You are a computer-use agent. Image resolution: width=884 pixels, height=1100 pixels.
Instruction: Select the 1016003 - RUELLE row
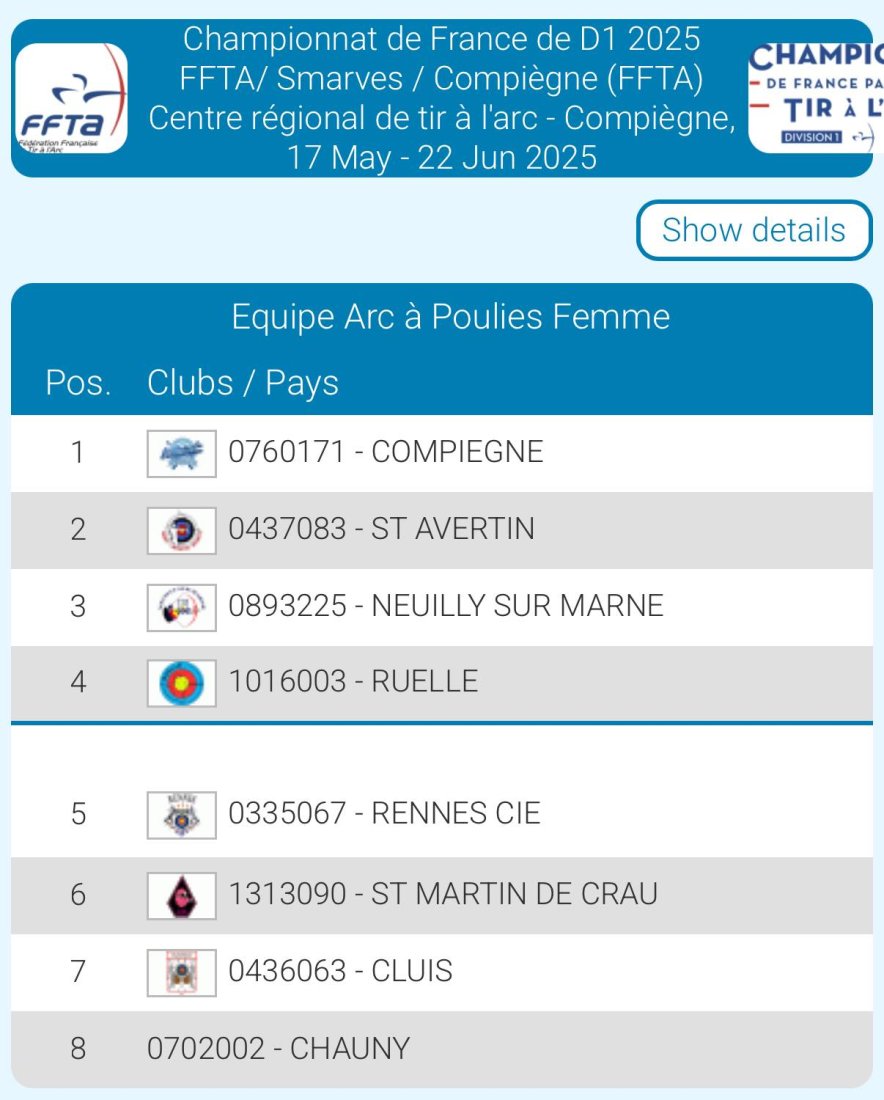(442, 683)
